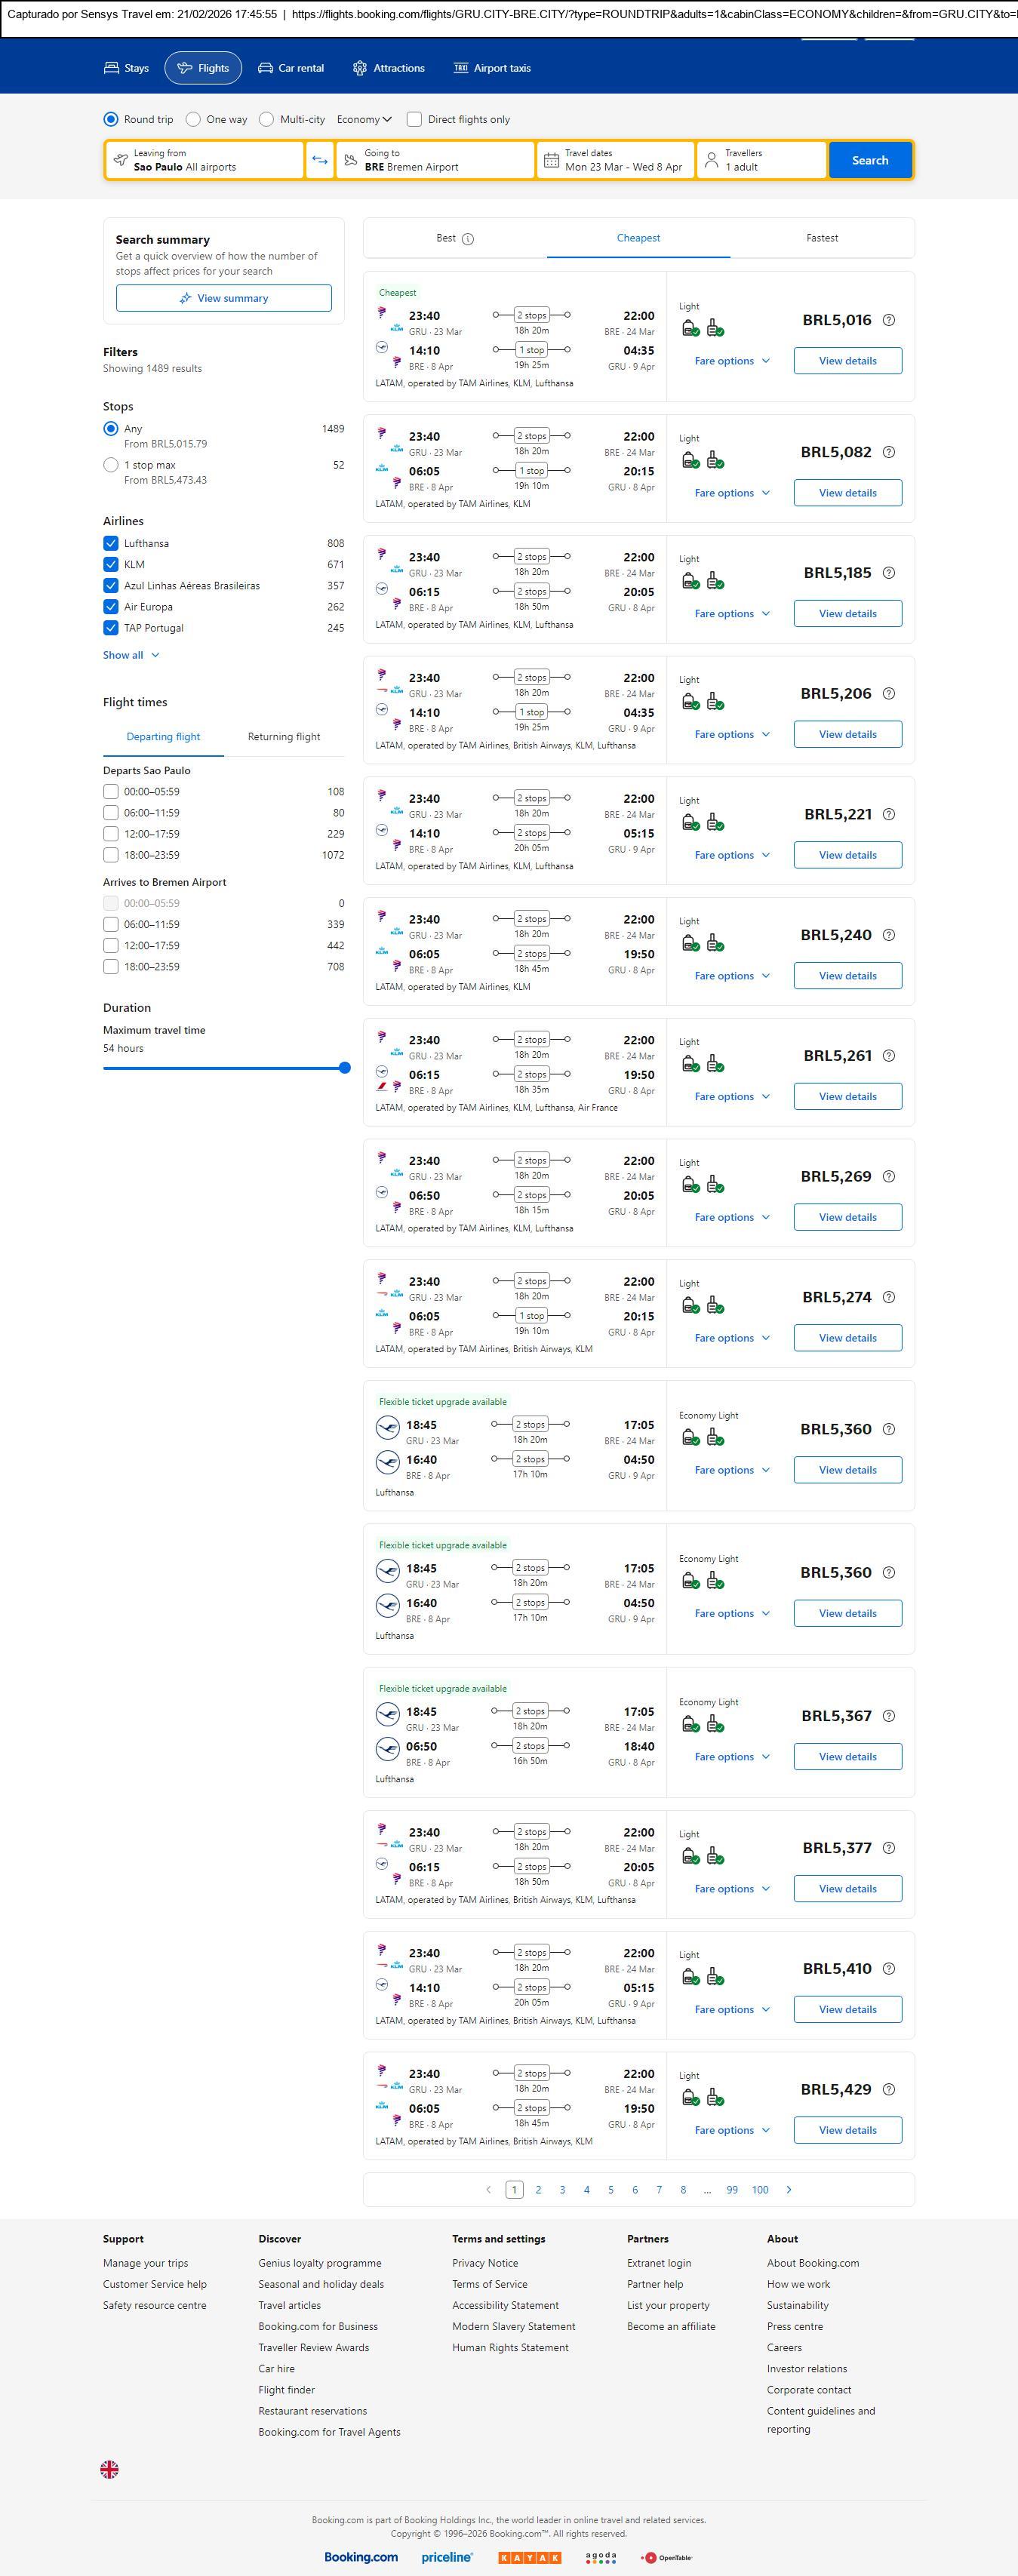
Task: Select the One way radio button
Action: coord(194,119)
